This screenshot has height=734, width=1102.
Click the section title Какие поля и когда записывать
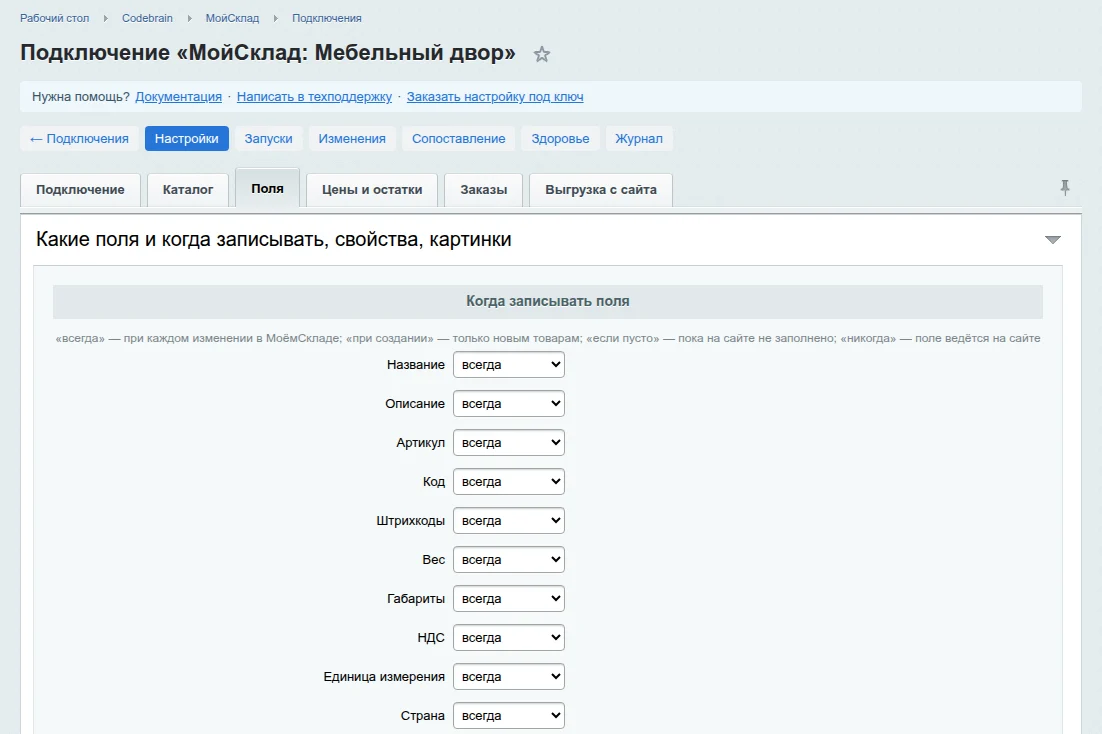pos(273,240)
